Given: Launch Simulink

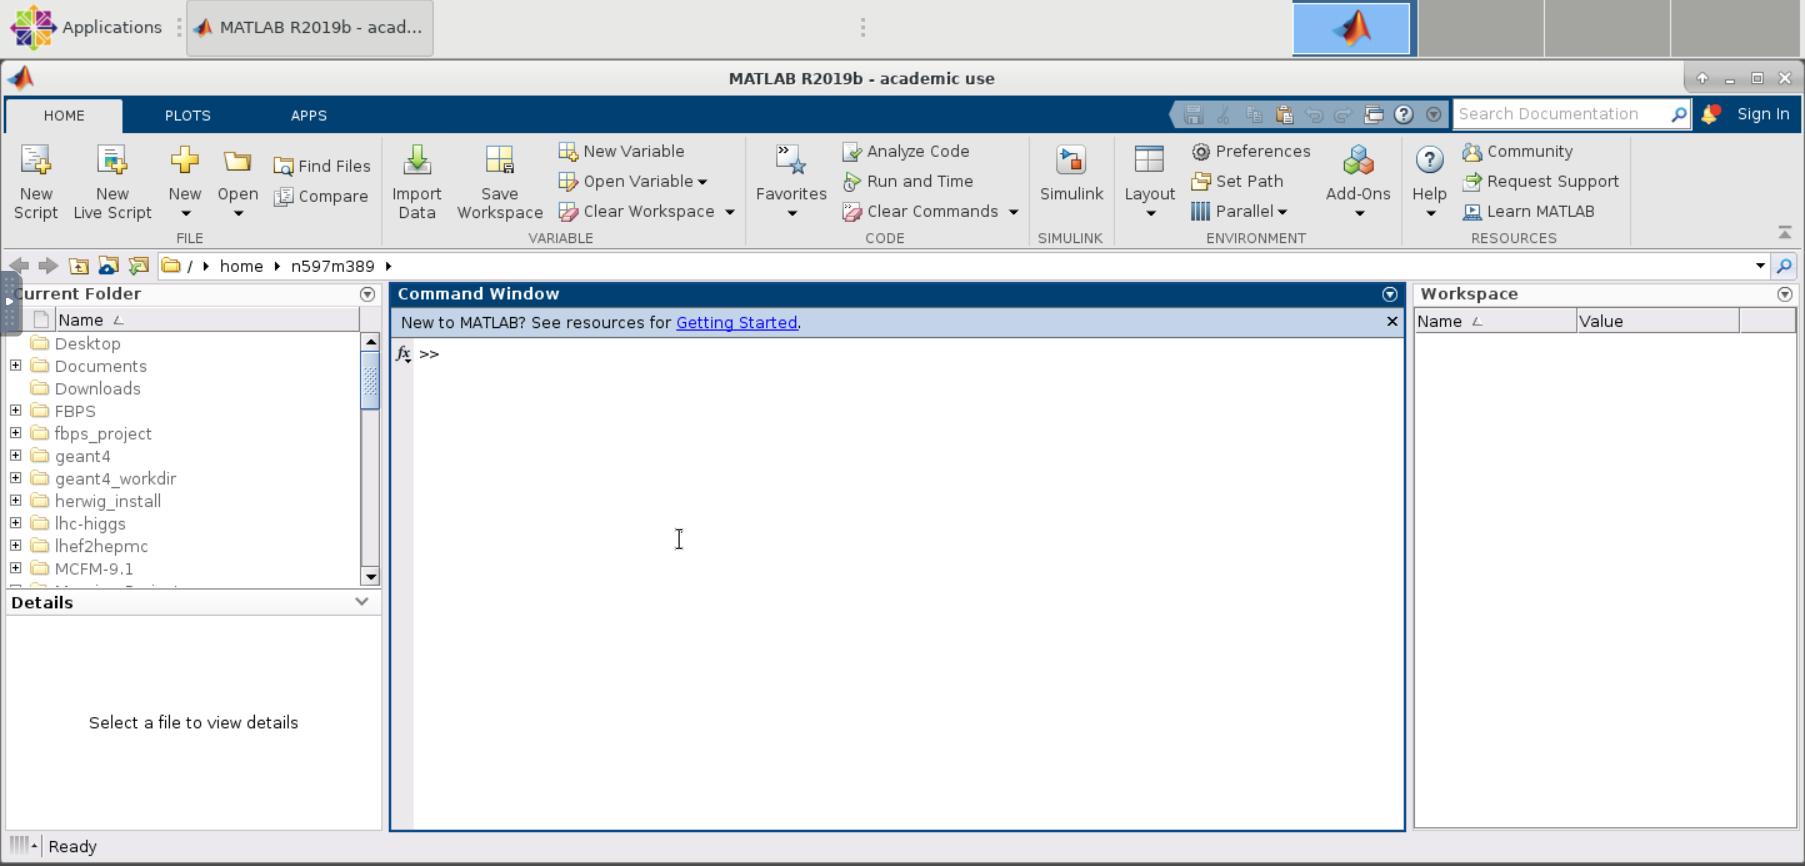Looking at the screenshot, I should pos(1071,174).
